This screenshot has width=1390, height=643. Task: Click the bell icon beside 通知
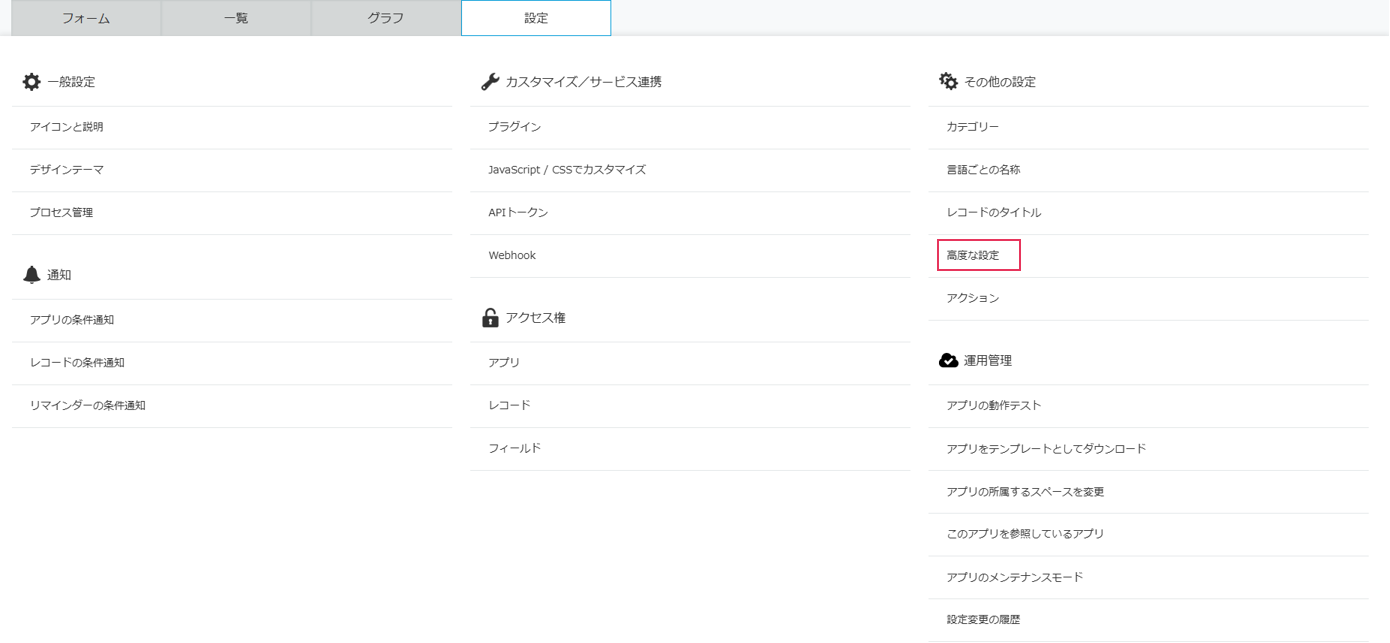32,275
